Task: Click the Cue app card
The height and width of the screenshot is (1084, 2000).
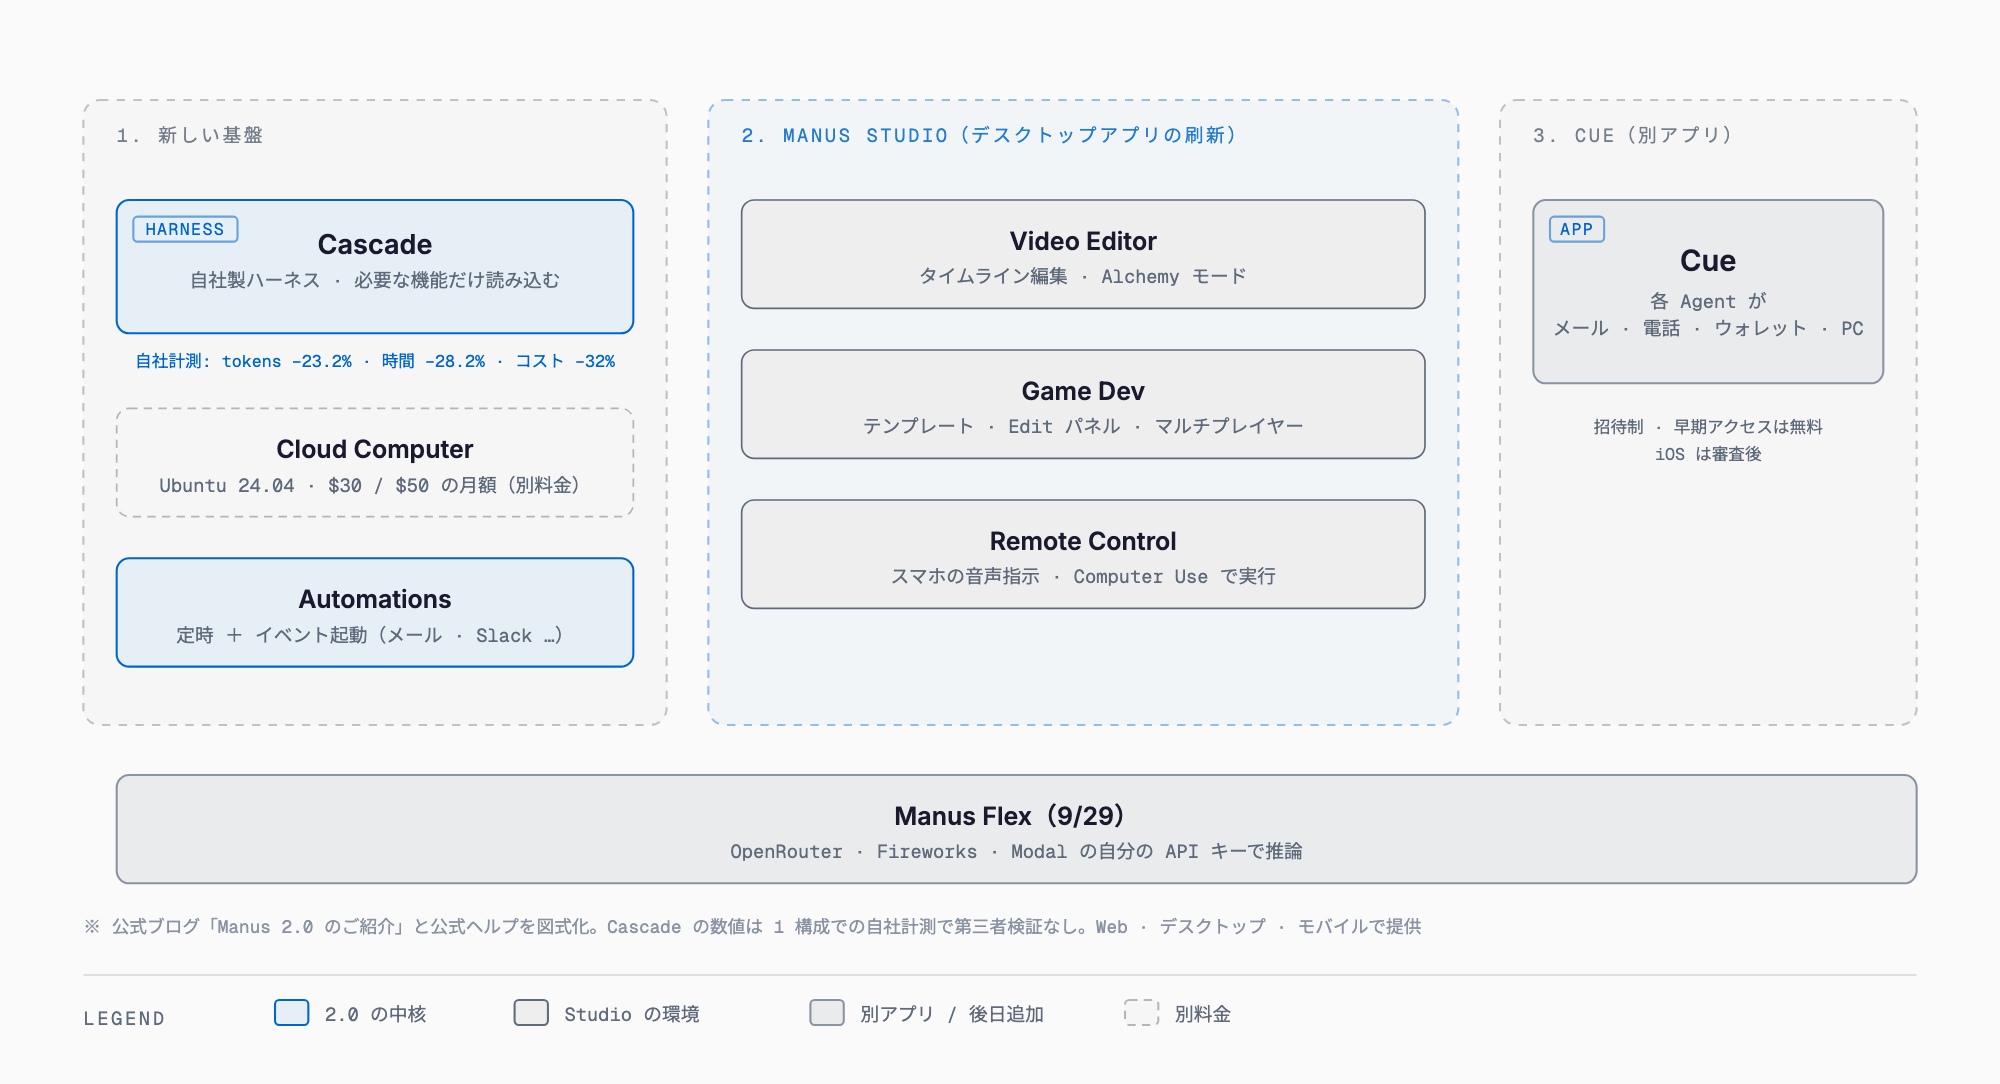Action: coord(1708,292)
